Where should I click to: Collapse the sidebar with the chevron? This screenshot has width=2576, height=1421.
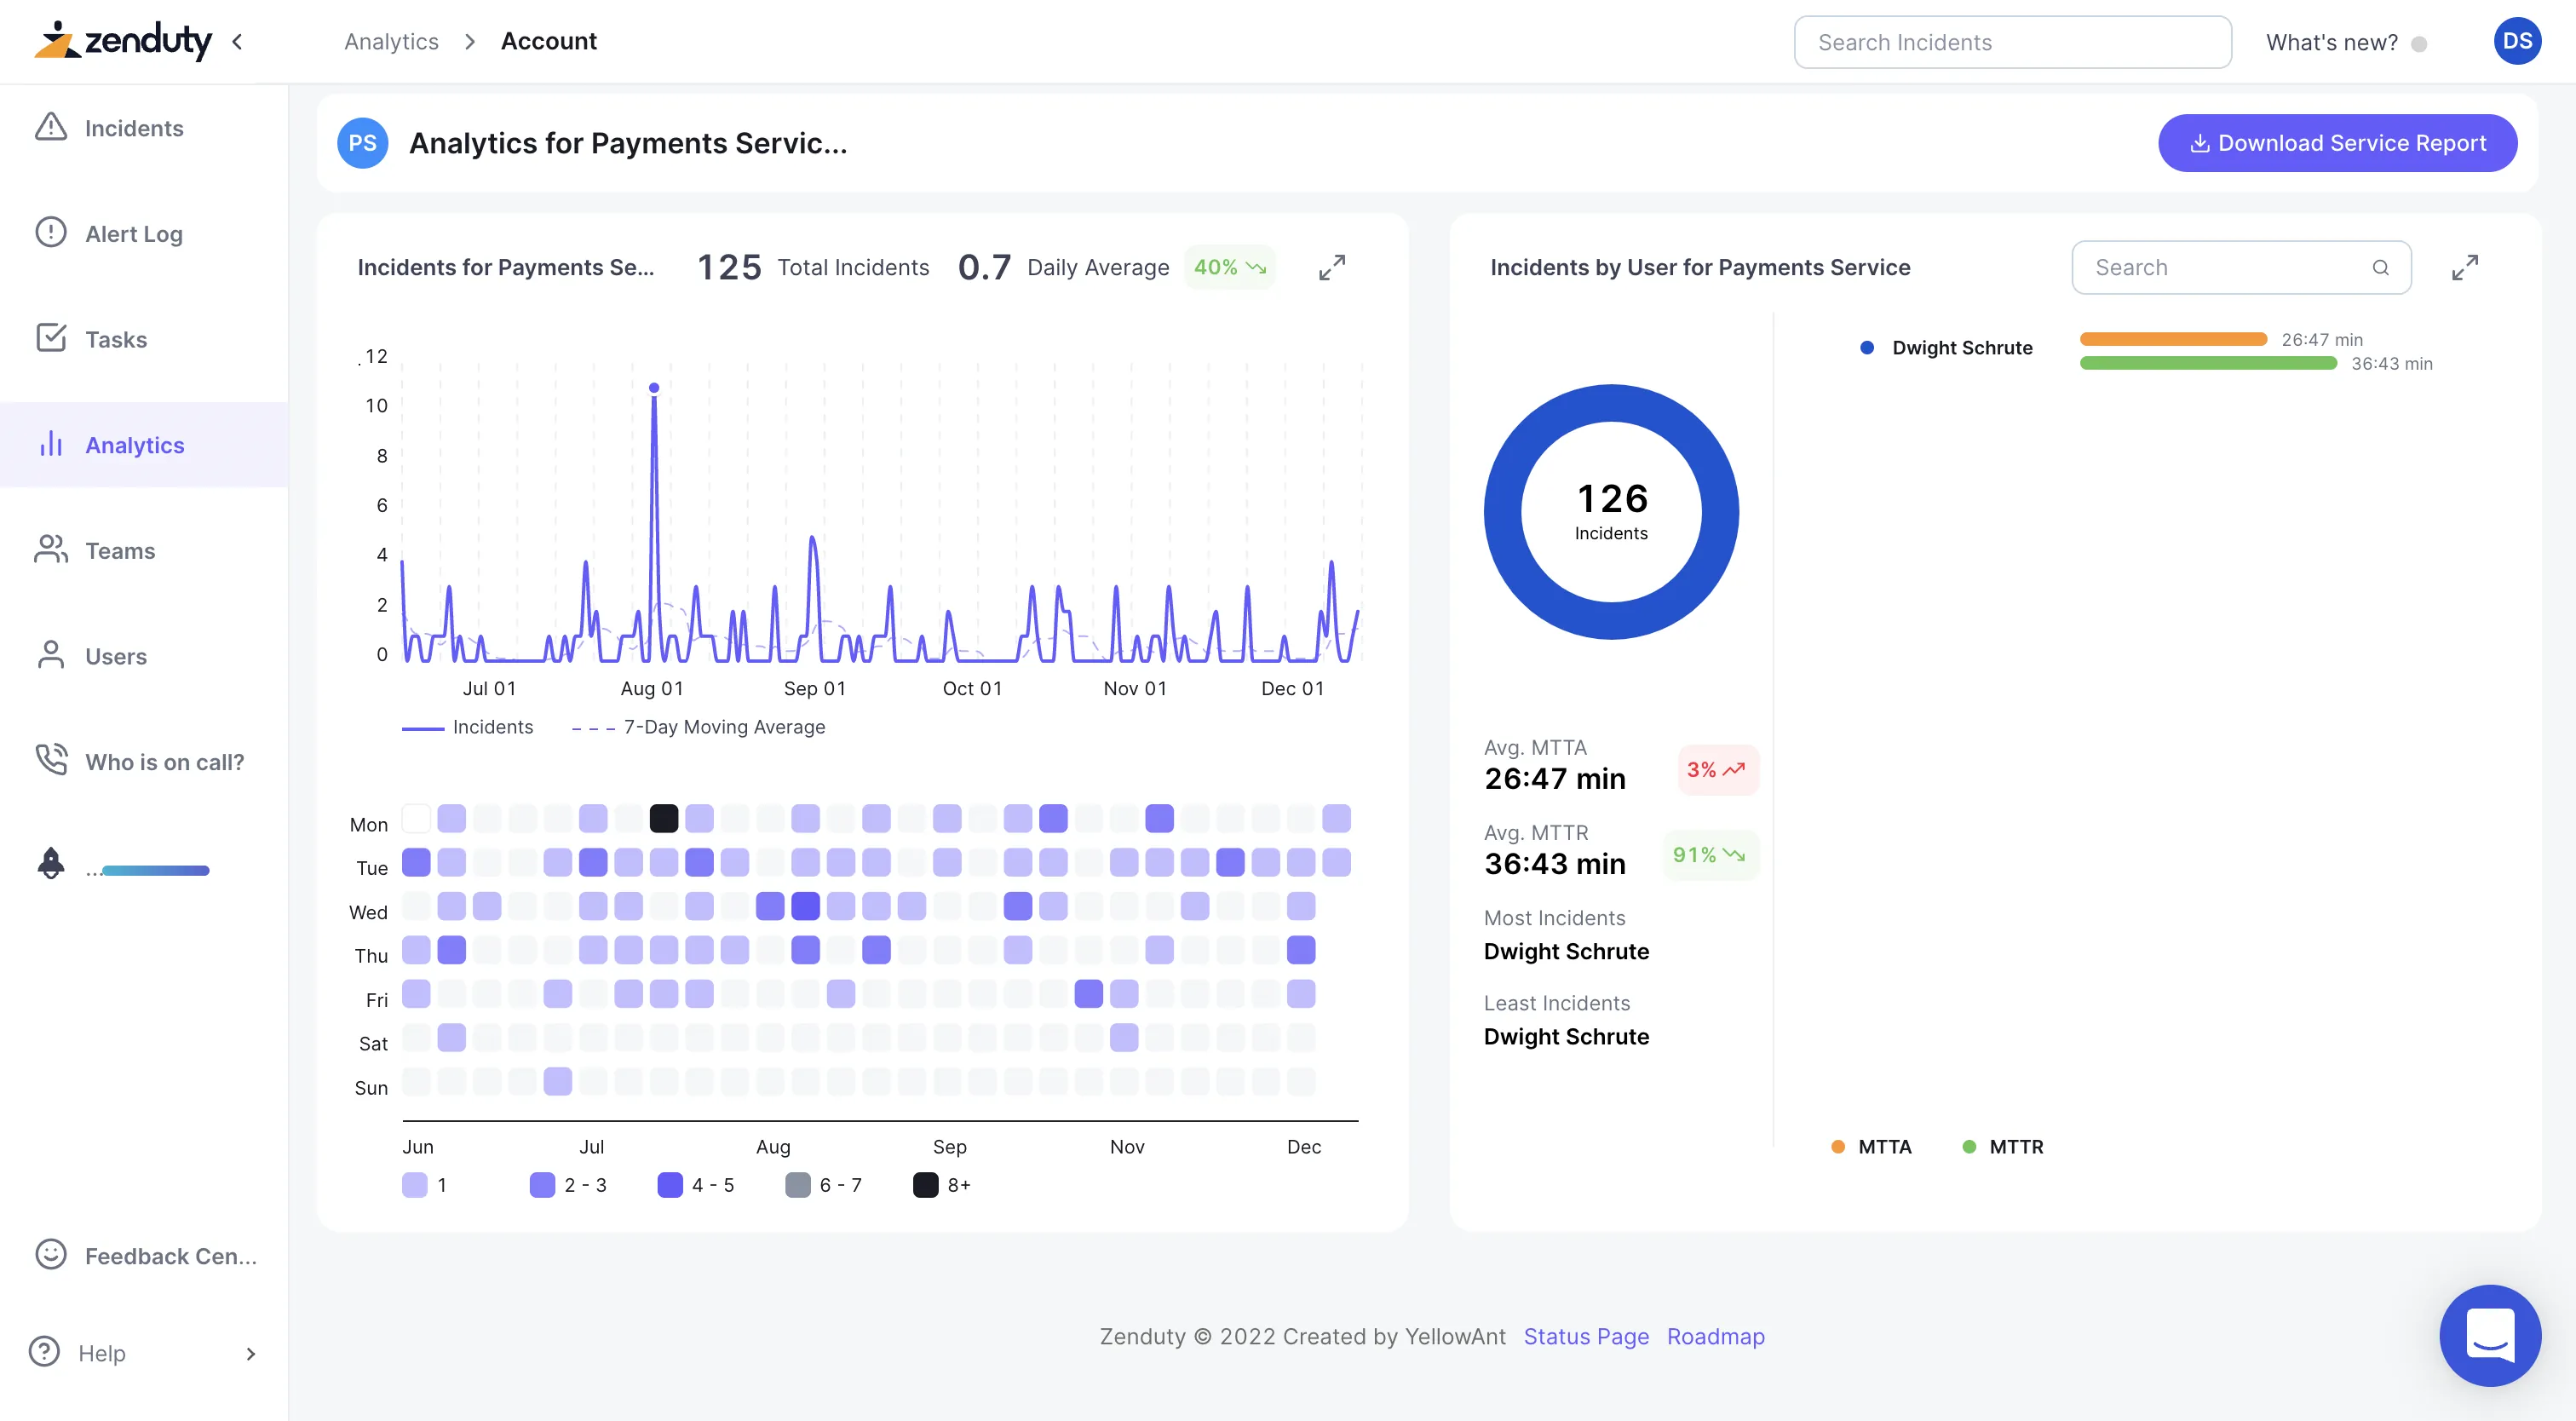[x=237, y=41]
